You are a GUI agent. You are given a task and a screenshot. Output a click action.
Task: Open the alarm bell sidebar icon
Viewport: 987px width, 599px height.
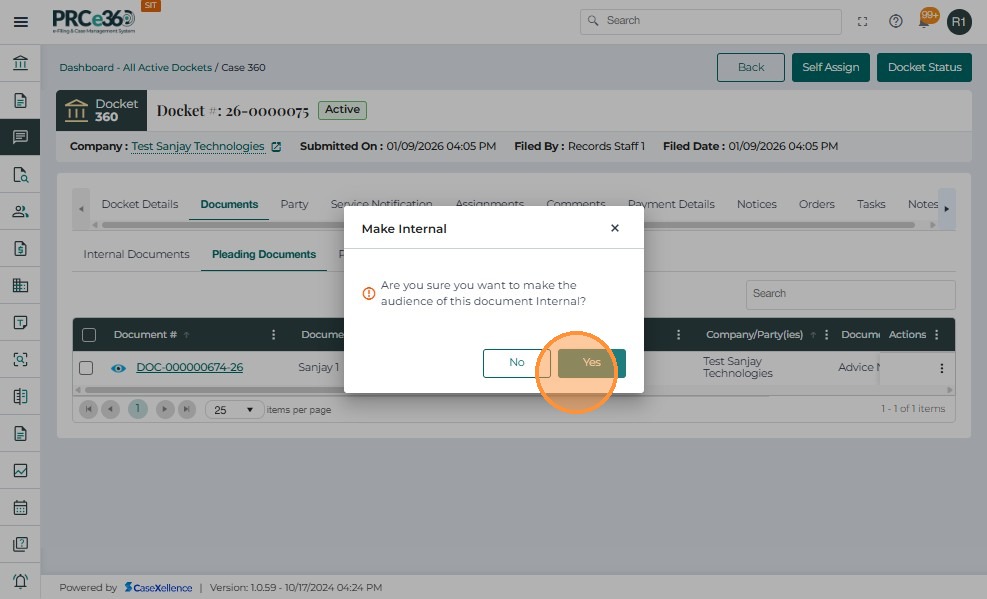pyautogui.click(x=20, y=581)
